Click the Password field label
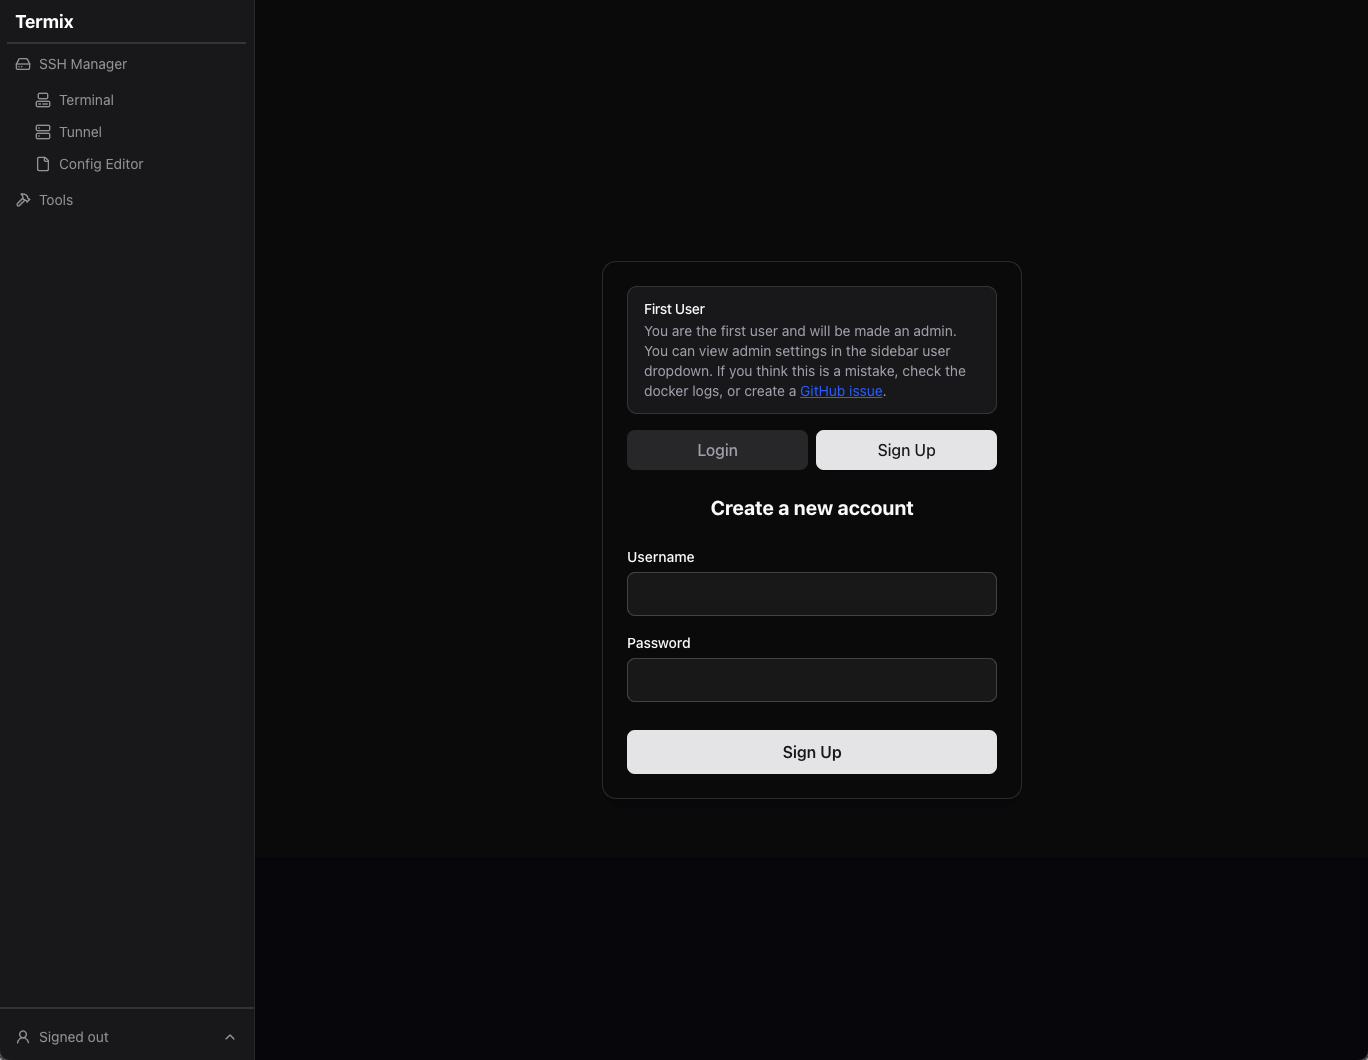Image resolution: width=1368 pixels, height=1060 pixels. point(658,643)
